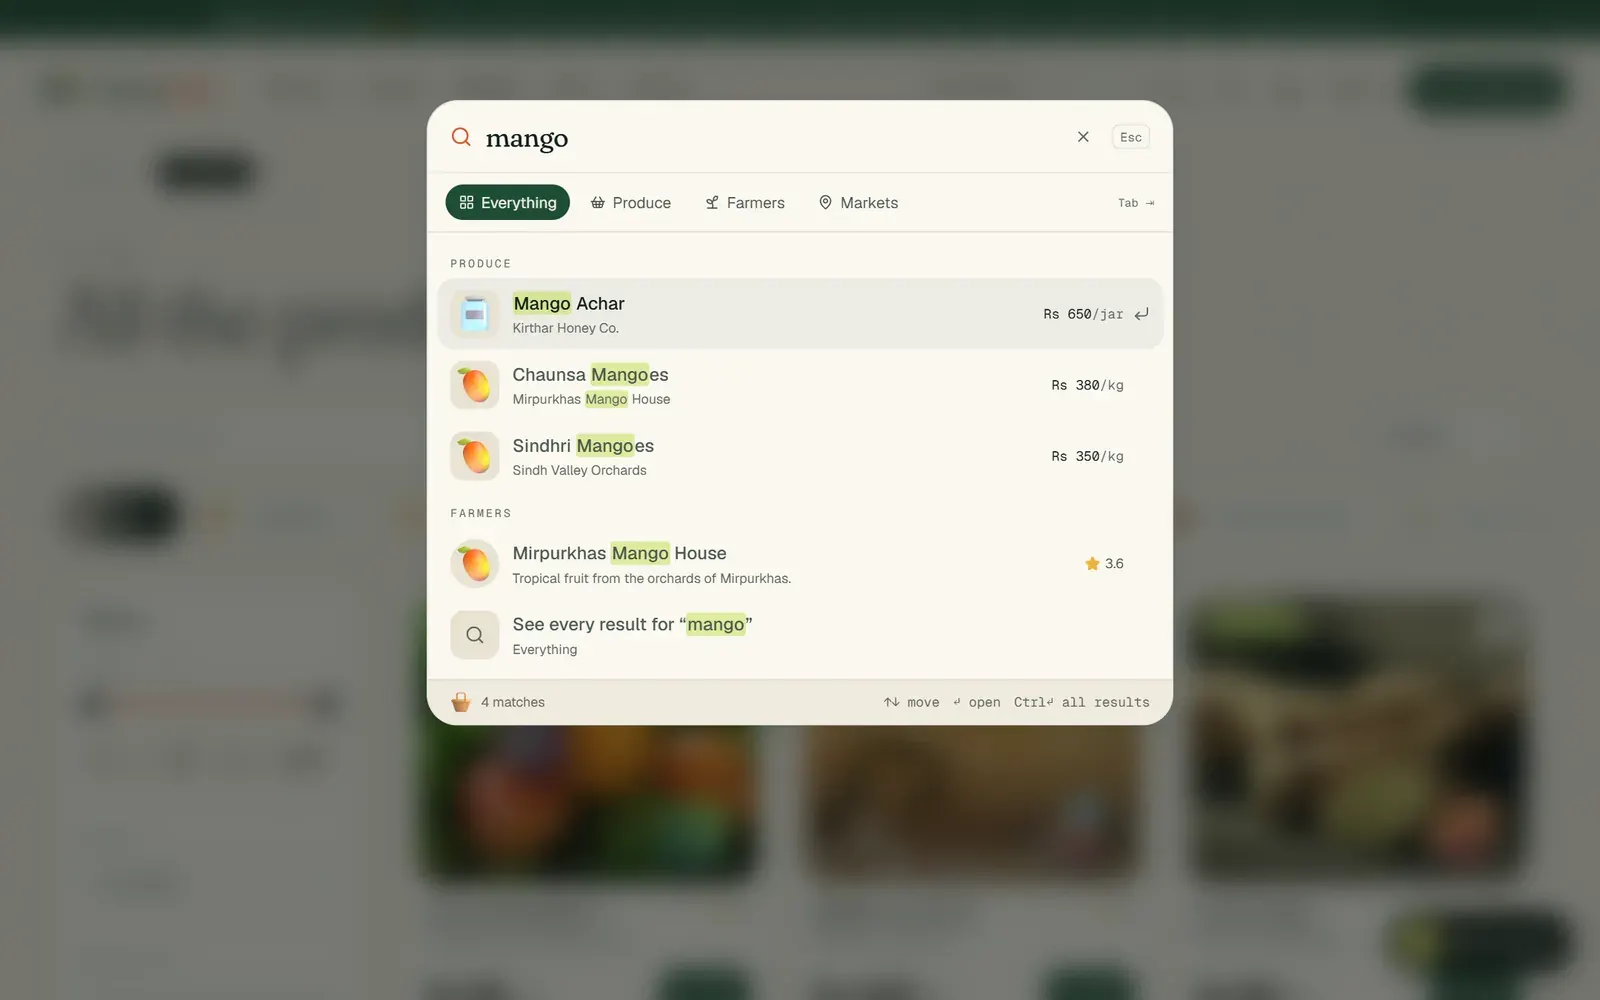The image size is (1600, 1000).
Task: Click the star rating 3.6
Action: point(1104,564)
